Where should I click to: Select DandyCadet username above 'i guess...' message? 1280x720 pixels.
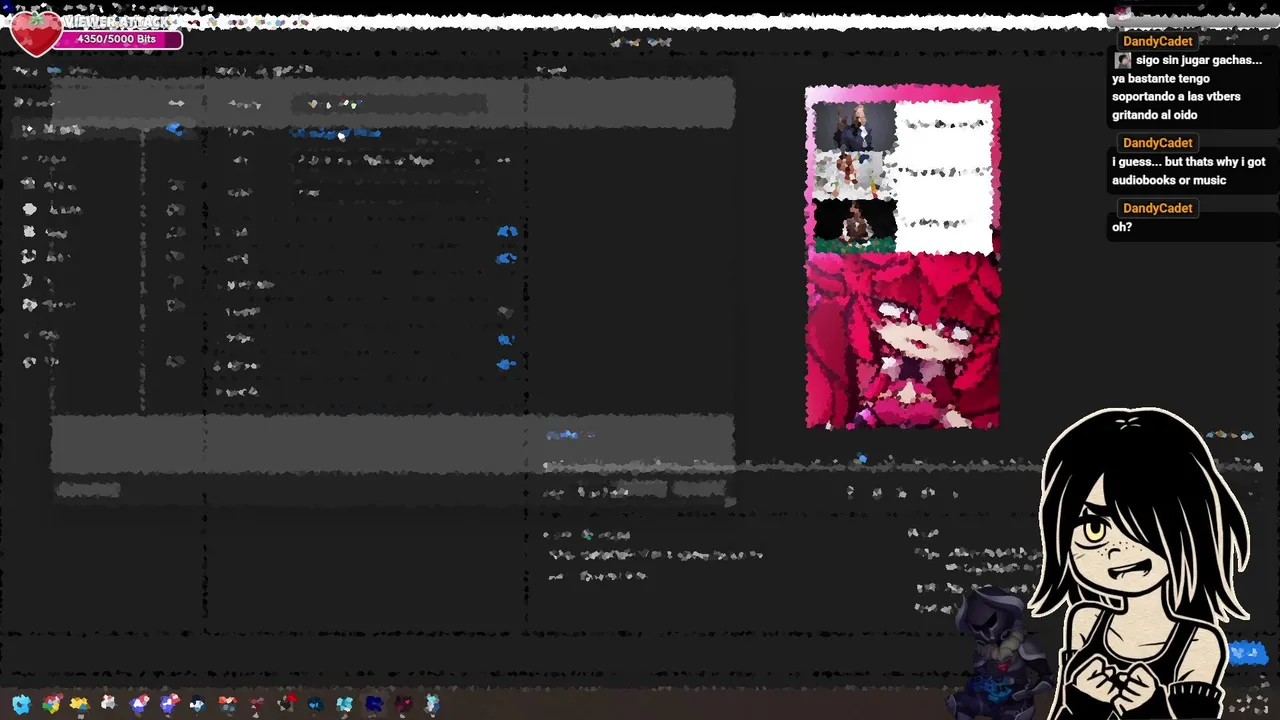tap(1157, 143)
